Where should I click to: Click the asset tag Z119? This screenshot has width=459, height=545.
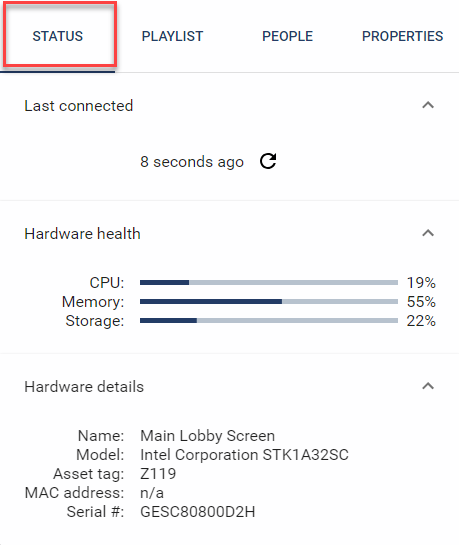tap(158, 473)
